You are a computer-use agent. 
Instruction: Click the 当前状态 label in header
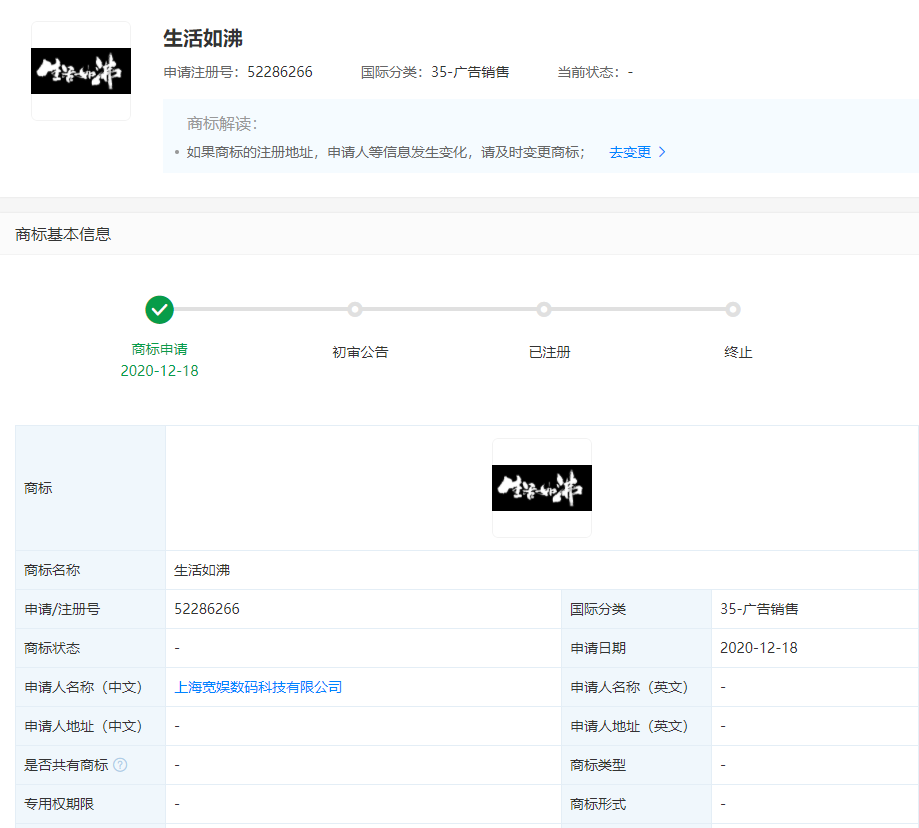pos(588,72)
